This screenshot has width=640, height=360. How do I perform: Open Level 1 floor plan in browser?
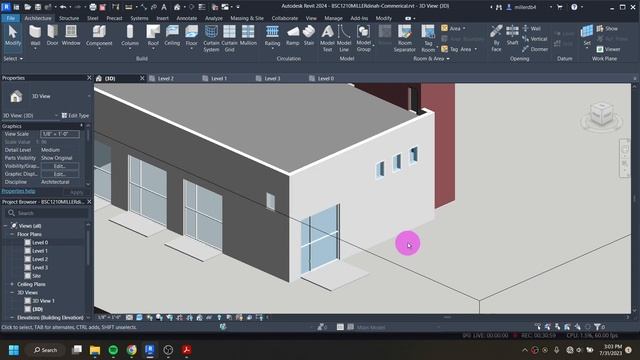(40, 251)
